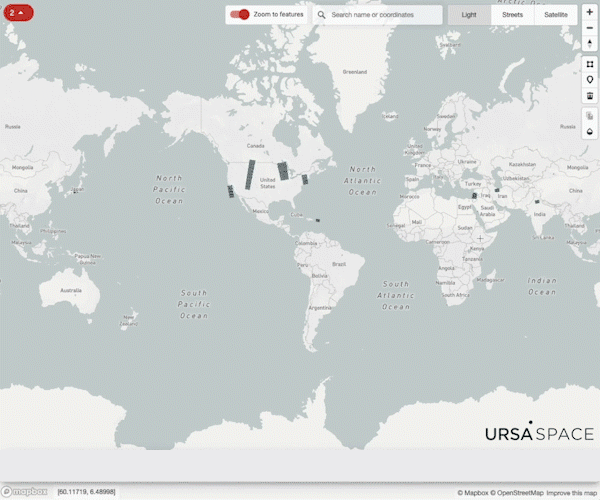This screenshot has height=500, width=600.
Task: Select the footprint between Egypt and Iraq labels
Action: (x=474, y=195)
